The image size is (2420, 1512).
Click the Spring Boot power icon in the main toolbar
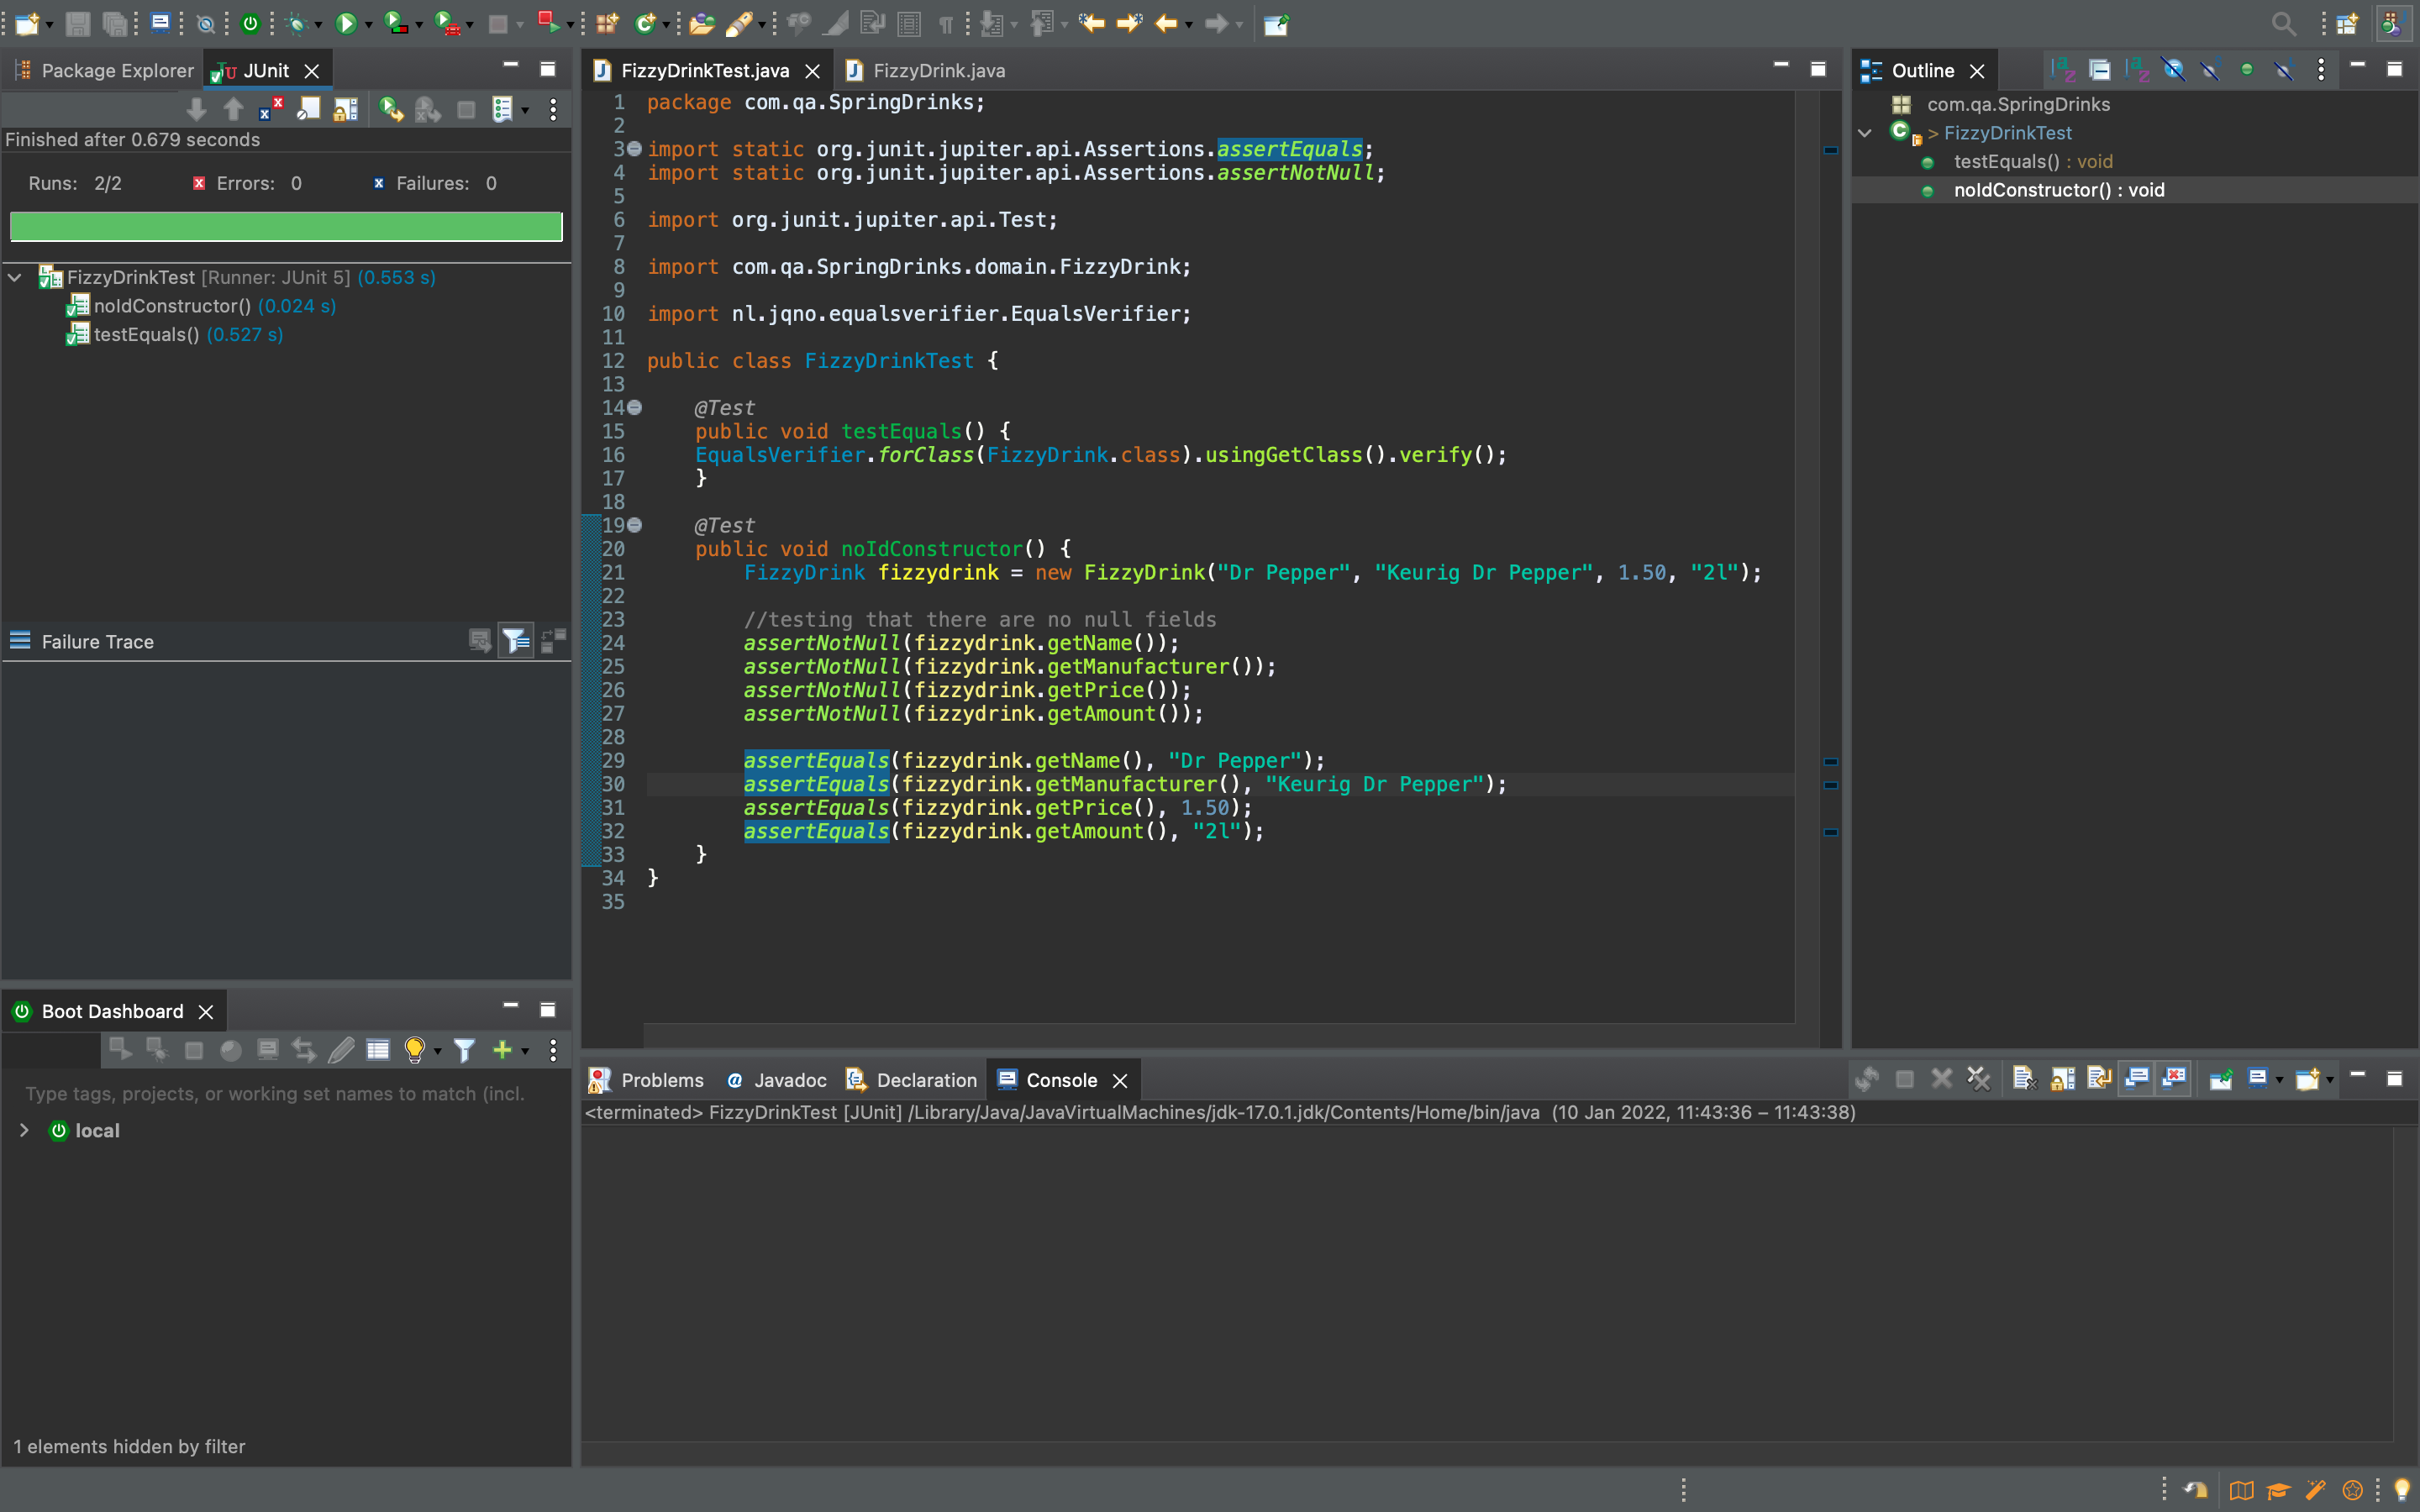250,23
